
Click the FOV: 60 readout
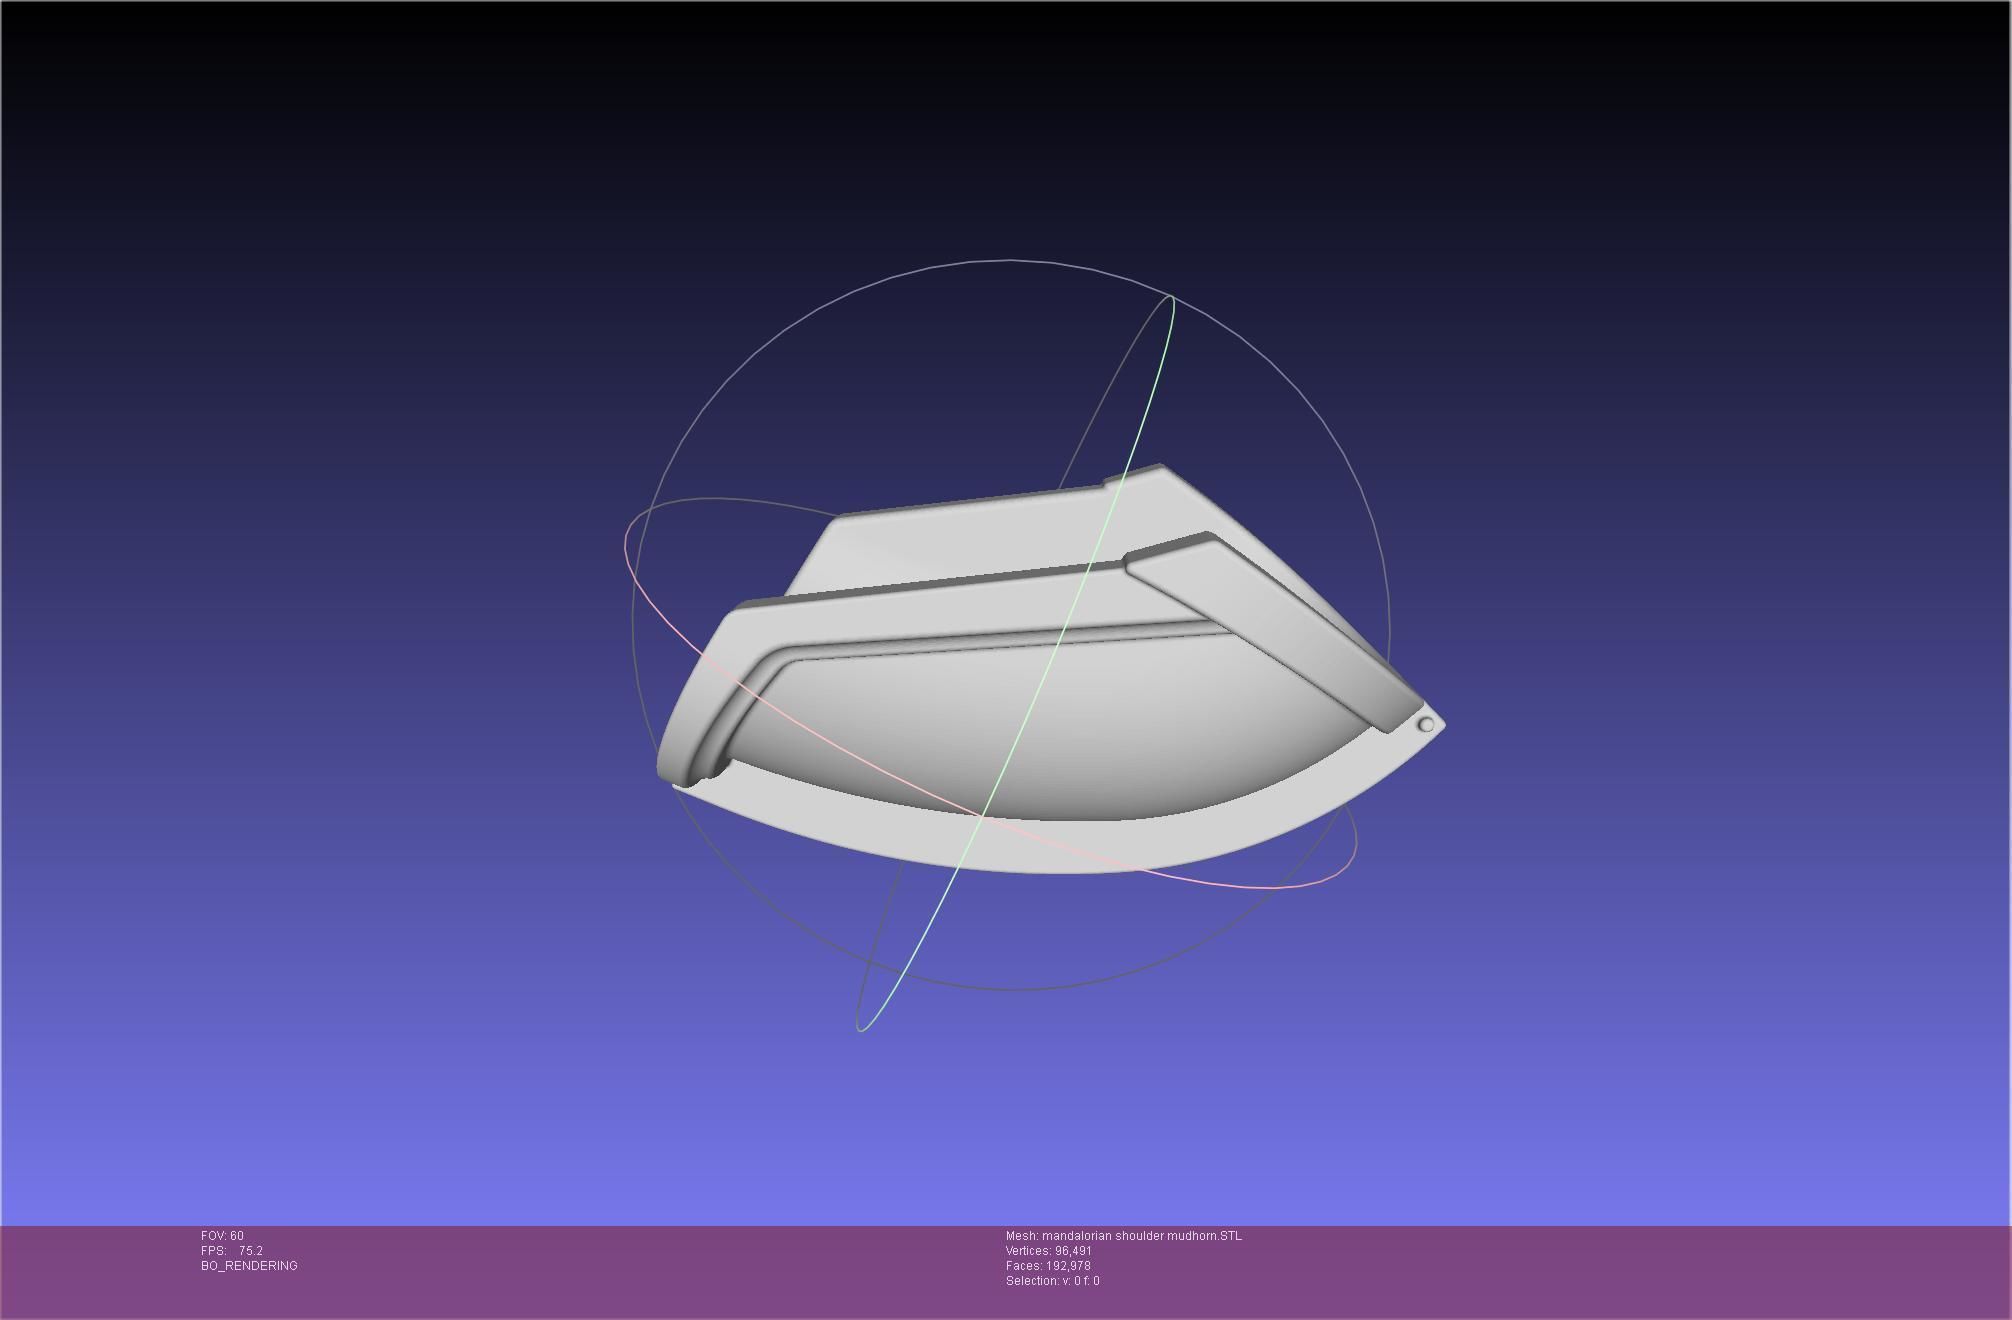(222, 1236)
